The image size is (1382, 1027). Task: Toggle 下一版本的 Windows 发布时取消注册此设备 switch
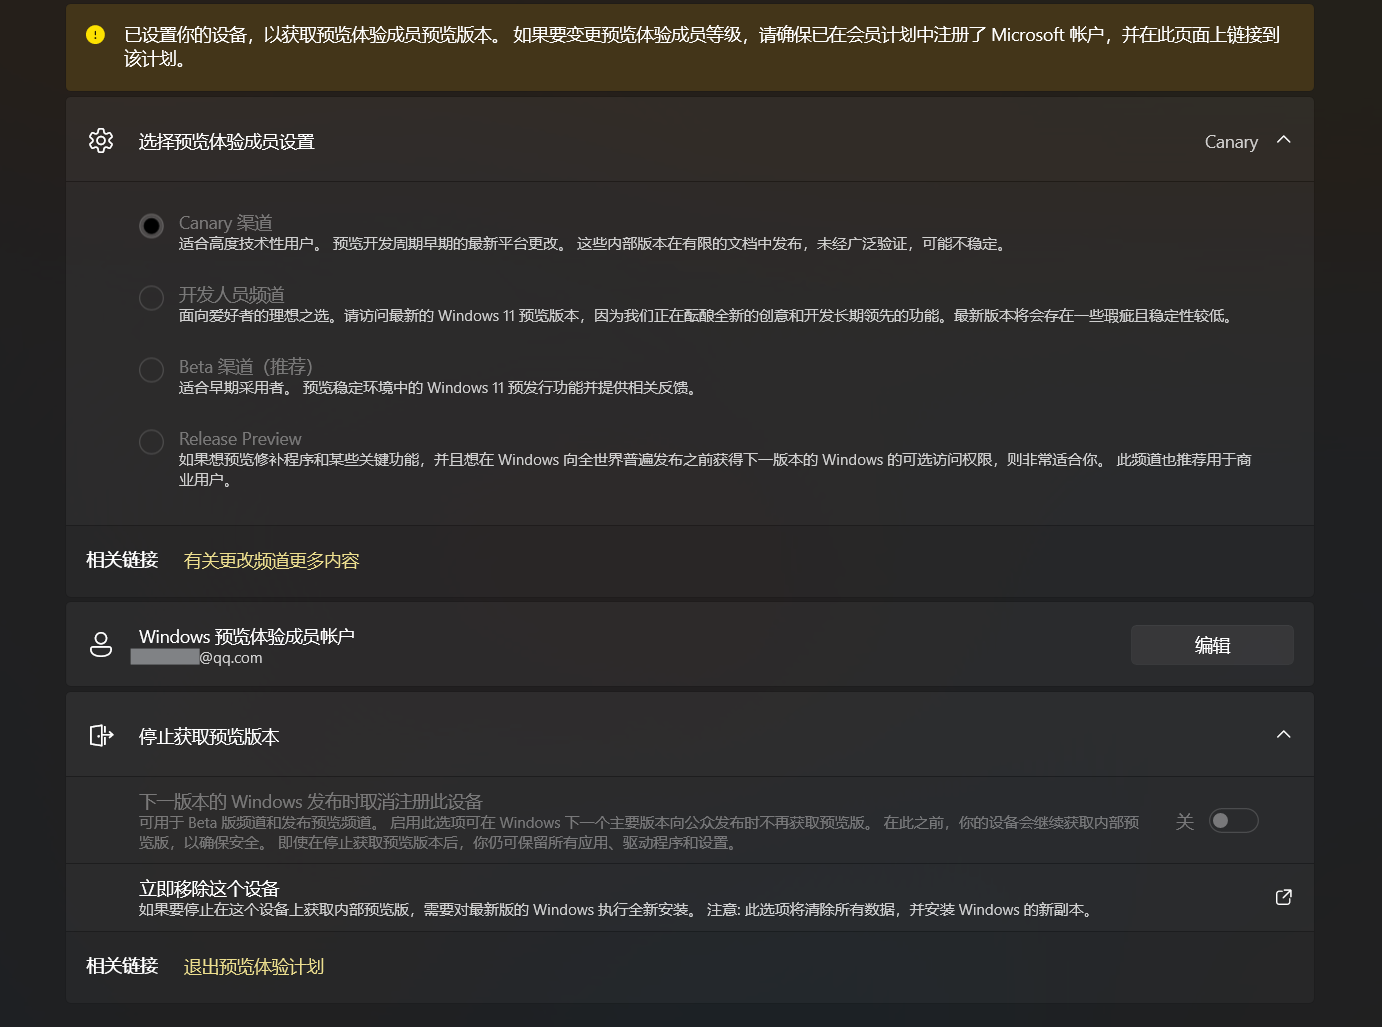pos(1233,821)
